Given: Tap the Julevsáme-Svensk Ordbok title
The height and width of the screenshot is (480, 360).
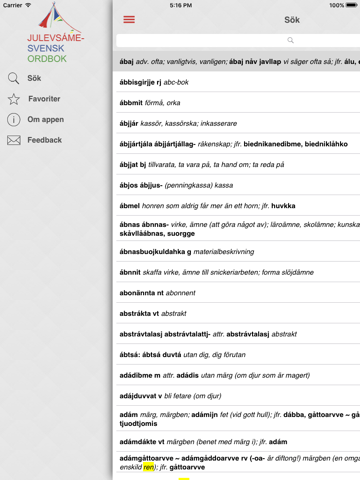Looking at the screenshot, I should 55,48.
